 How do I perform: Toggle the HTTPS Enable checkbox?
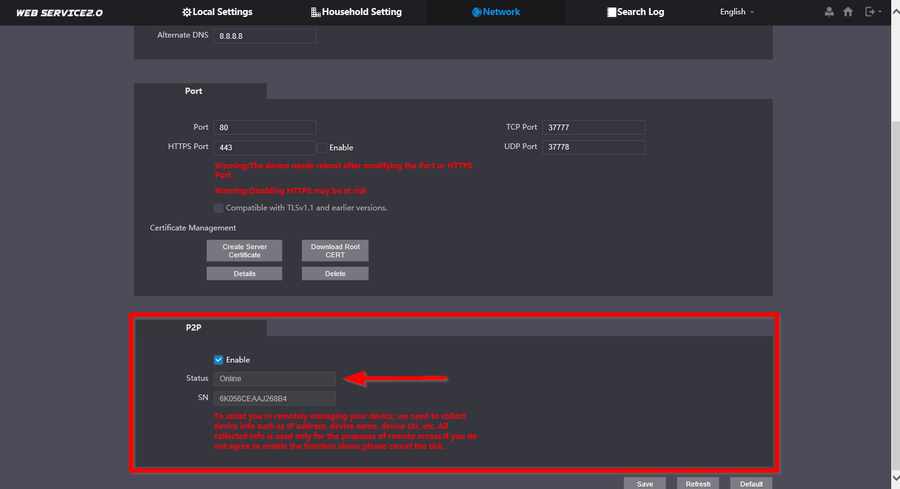pyautogui.click(x=323, y=148)
